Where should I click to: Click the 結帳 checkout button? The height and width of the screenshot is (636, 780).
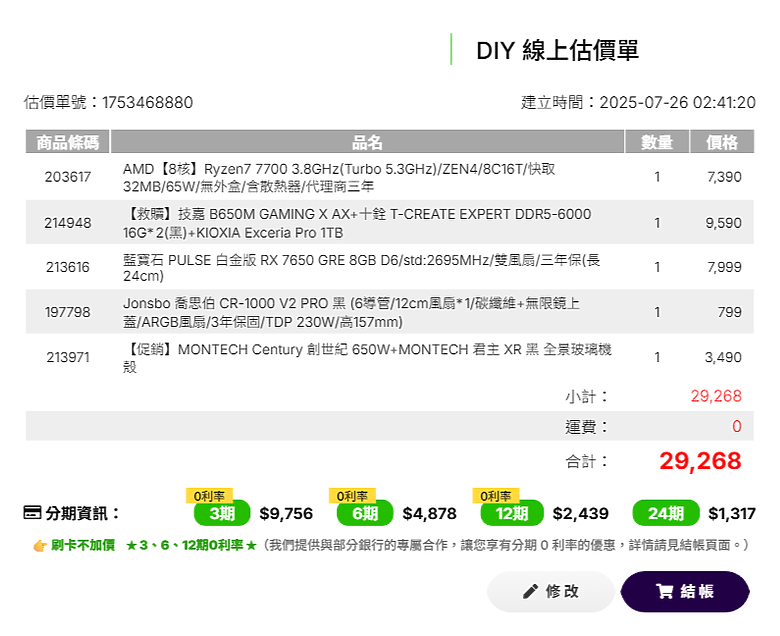tap(685, 591)
